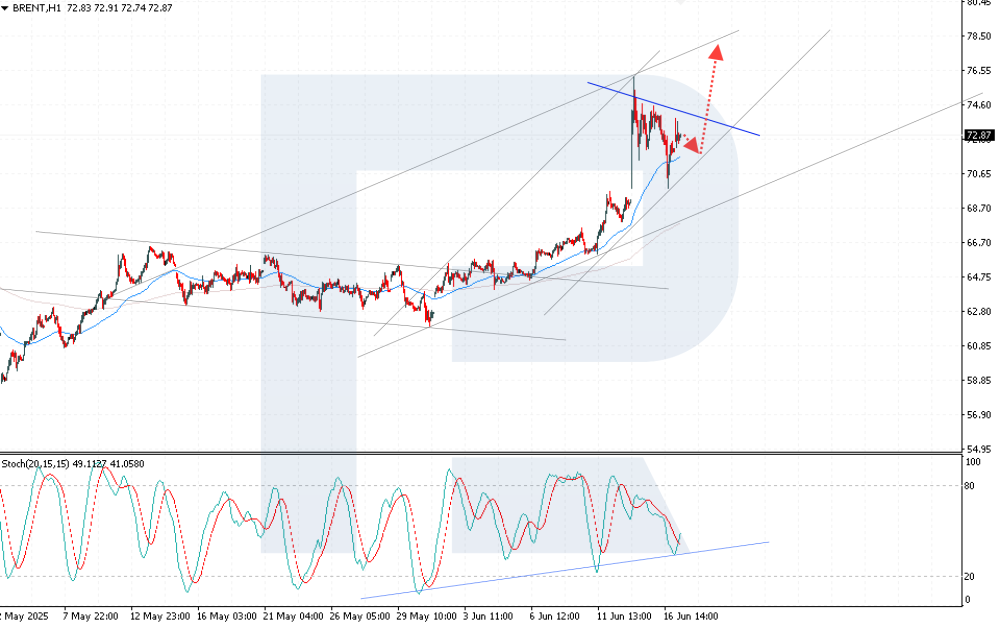1000x628 pixels.
Task: Click the 54.95 price axis label
Action: point(978,449)
